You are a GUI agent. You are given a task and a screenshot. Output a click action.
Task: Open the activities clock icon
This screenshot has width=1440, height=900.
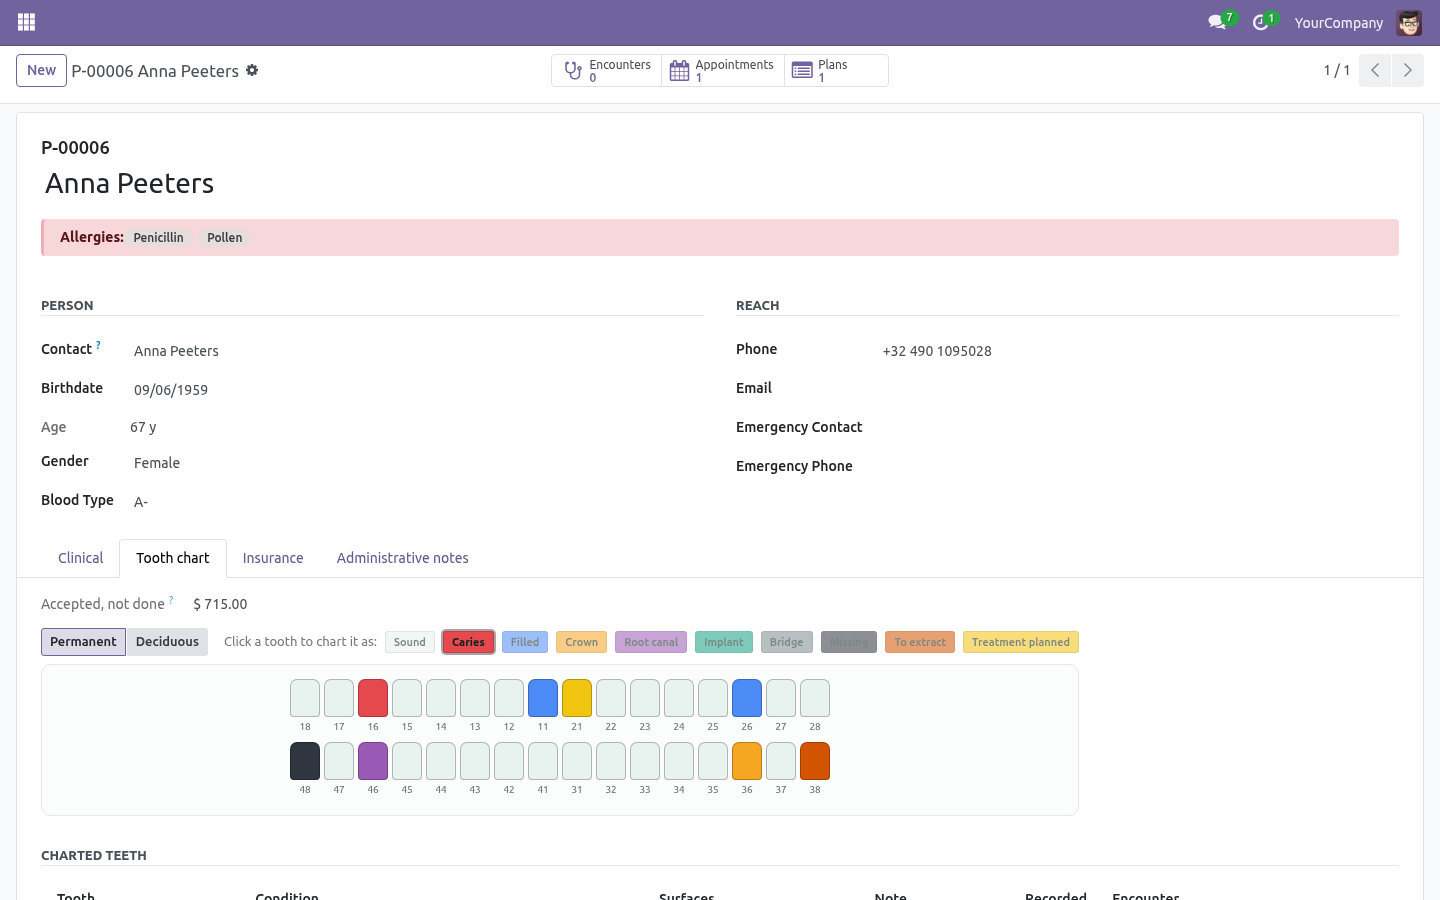coord(1260,22)
